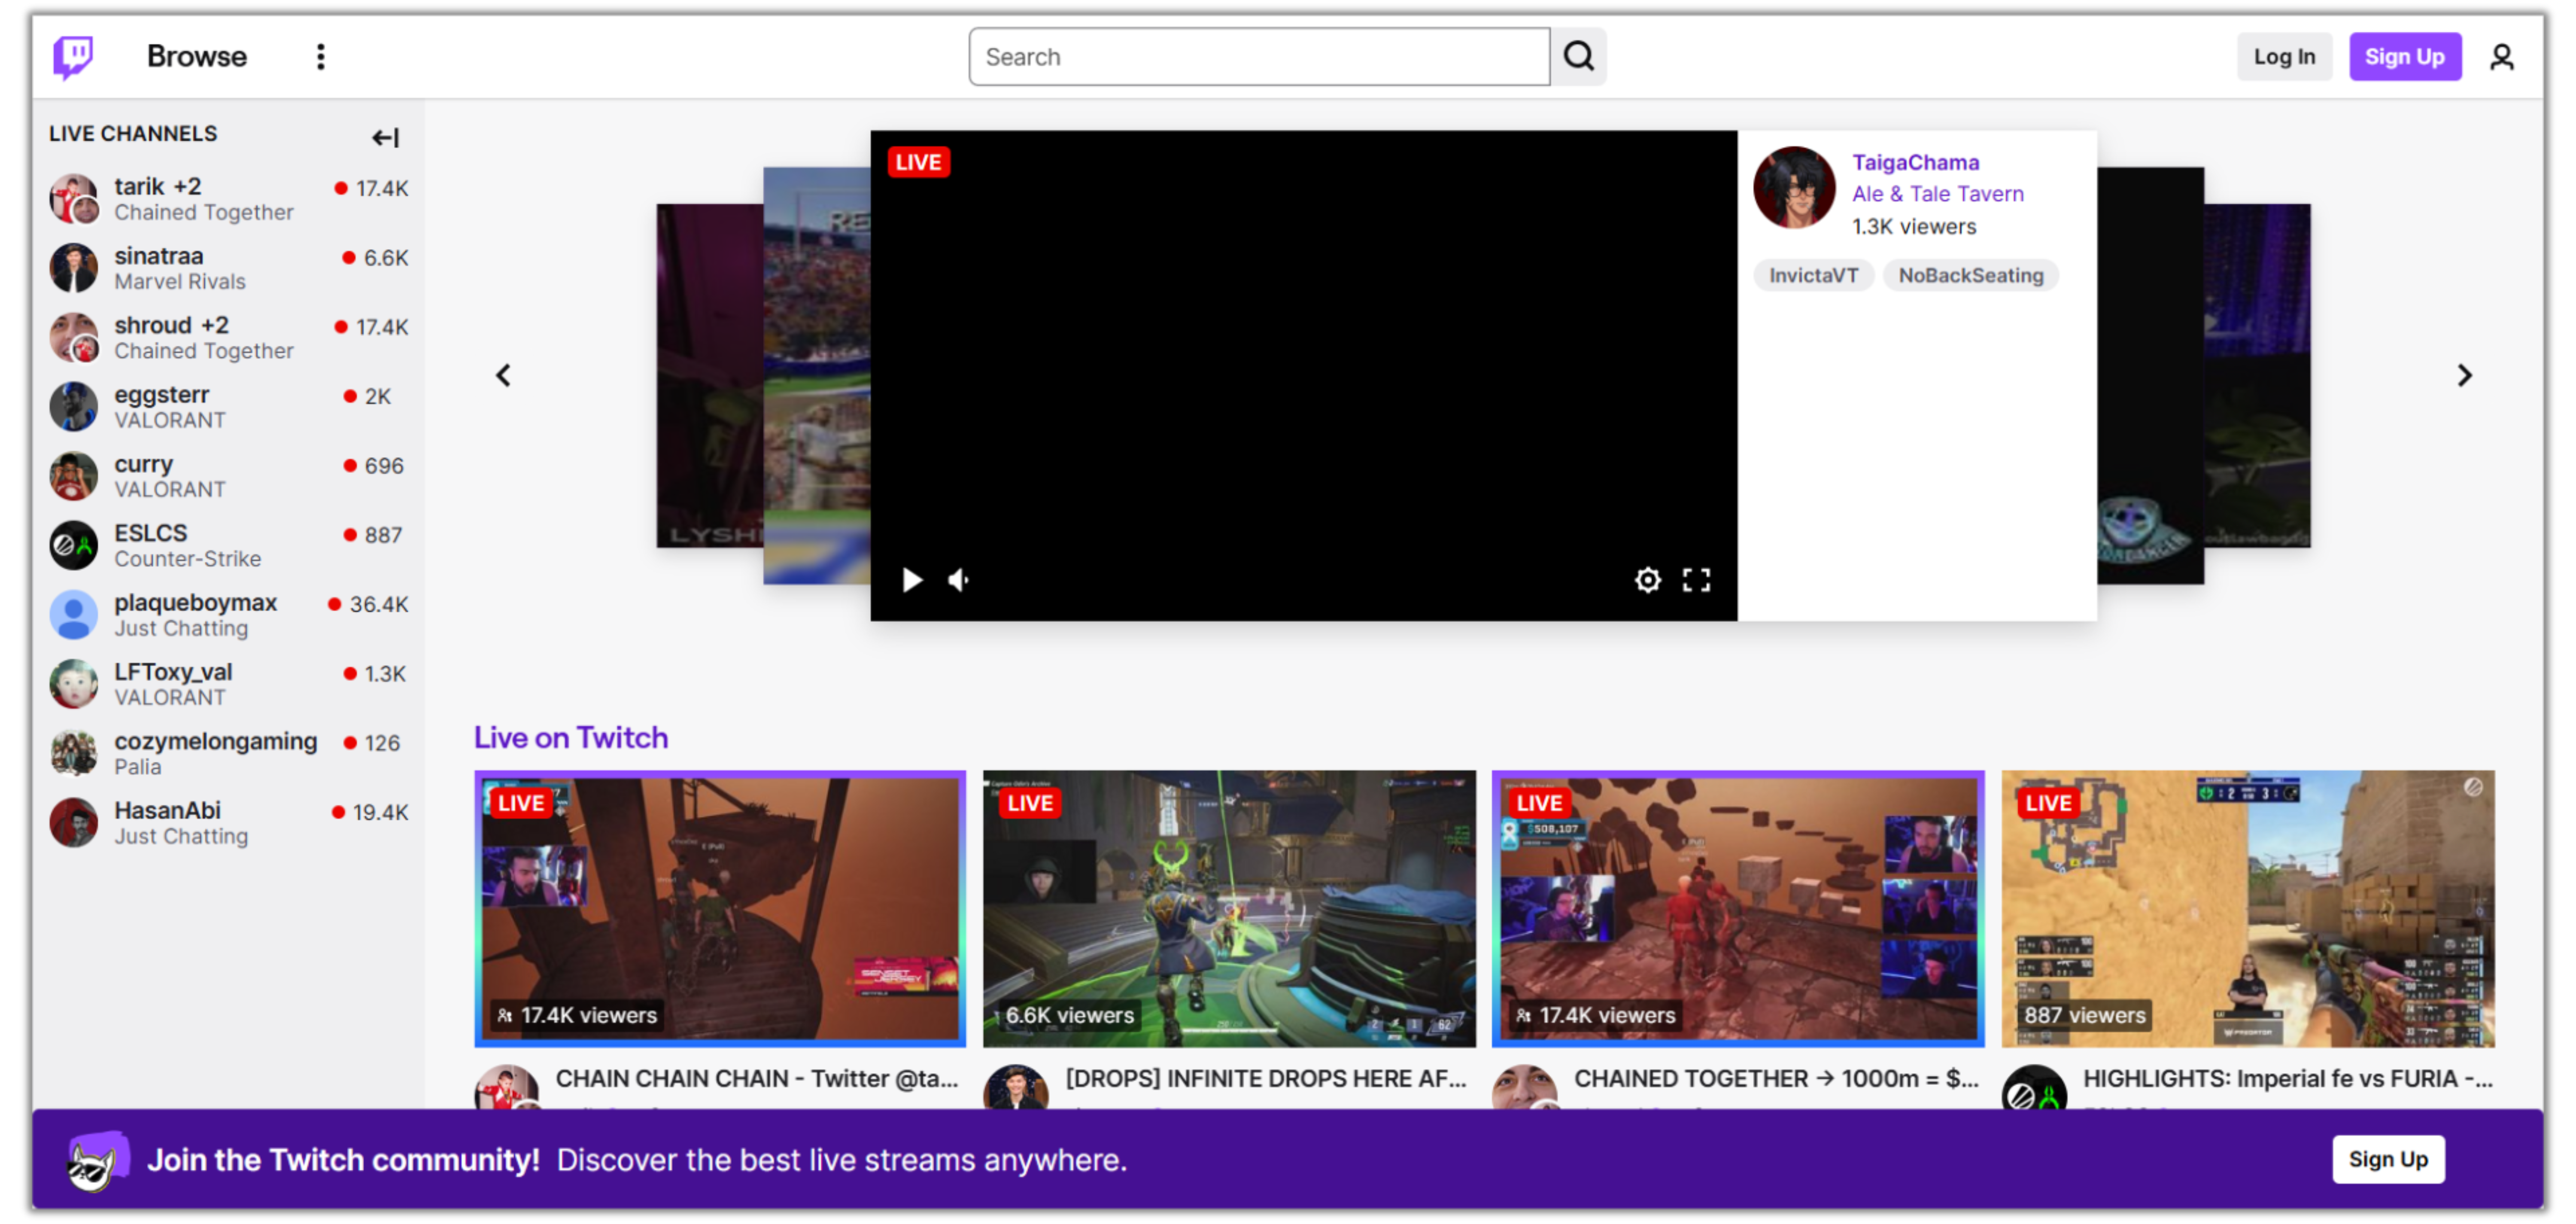Select the sinatraa Marvel Rivals channel name
The image size is (2576, 1224).
tap(159, 256)
